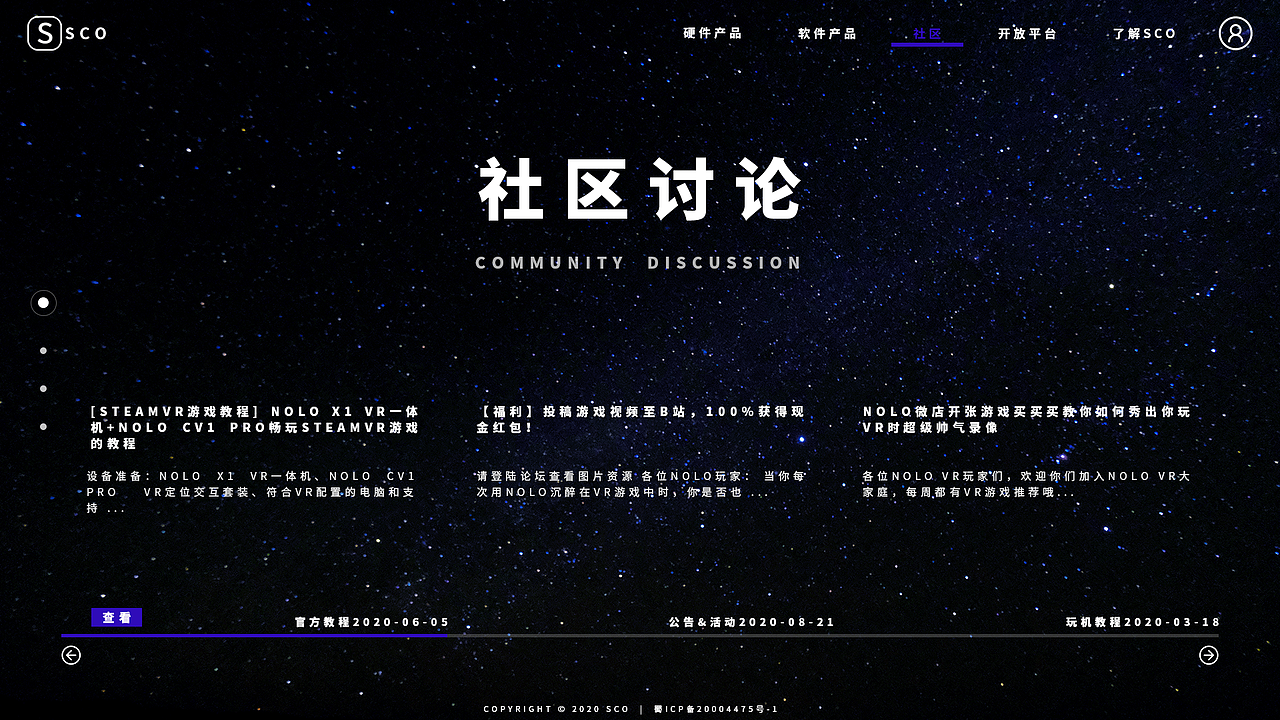Click COMMUNITY DISCUSSION subtitle
1280x720 pixels.
coord(639,263)
